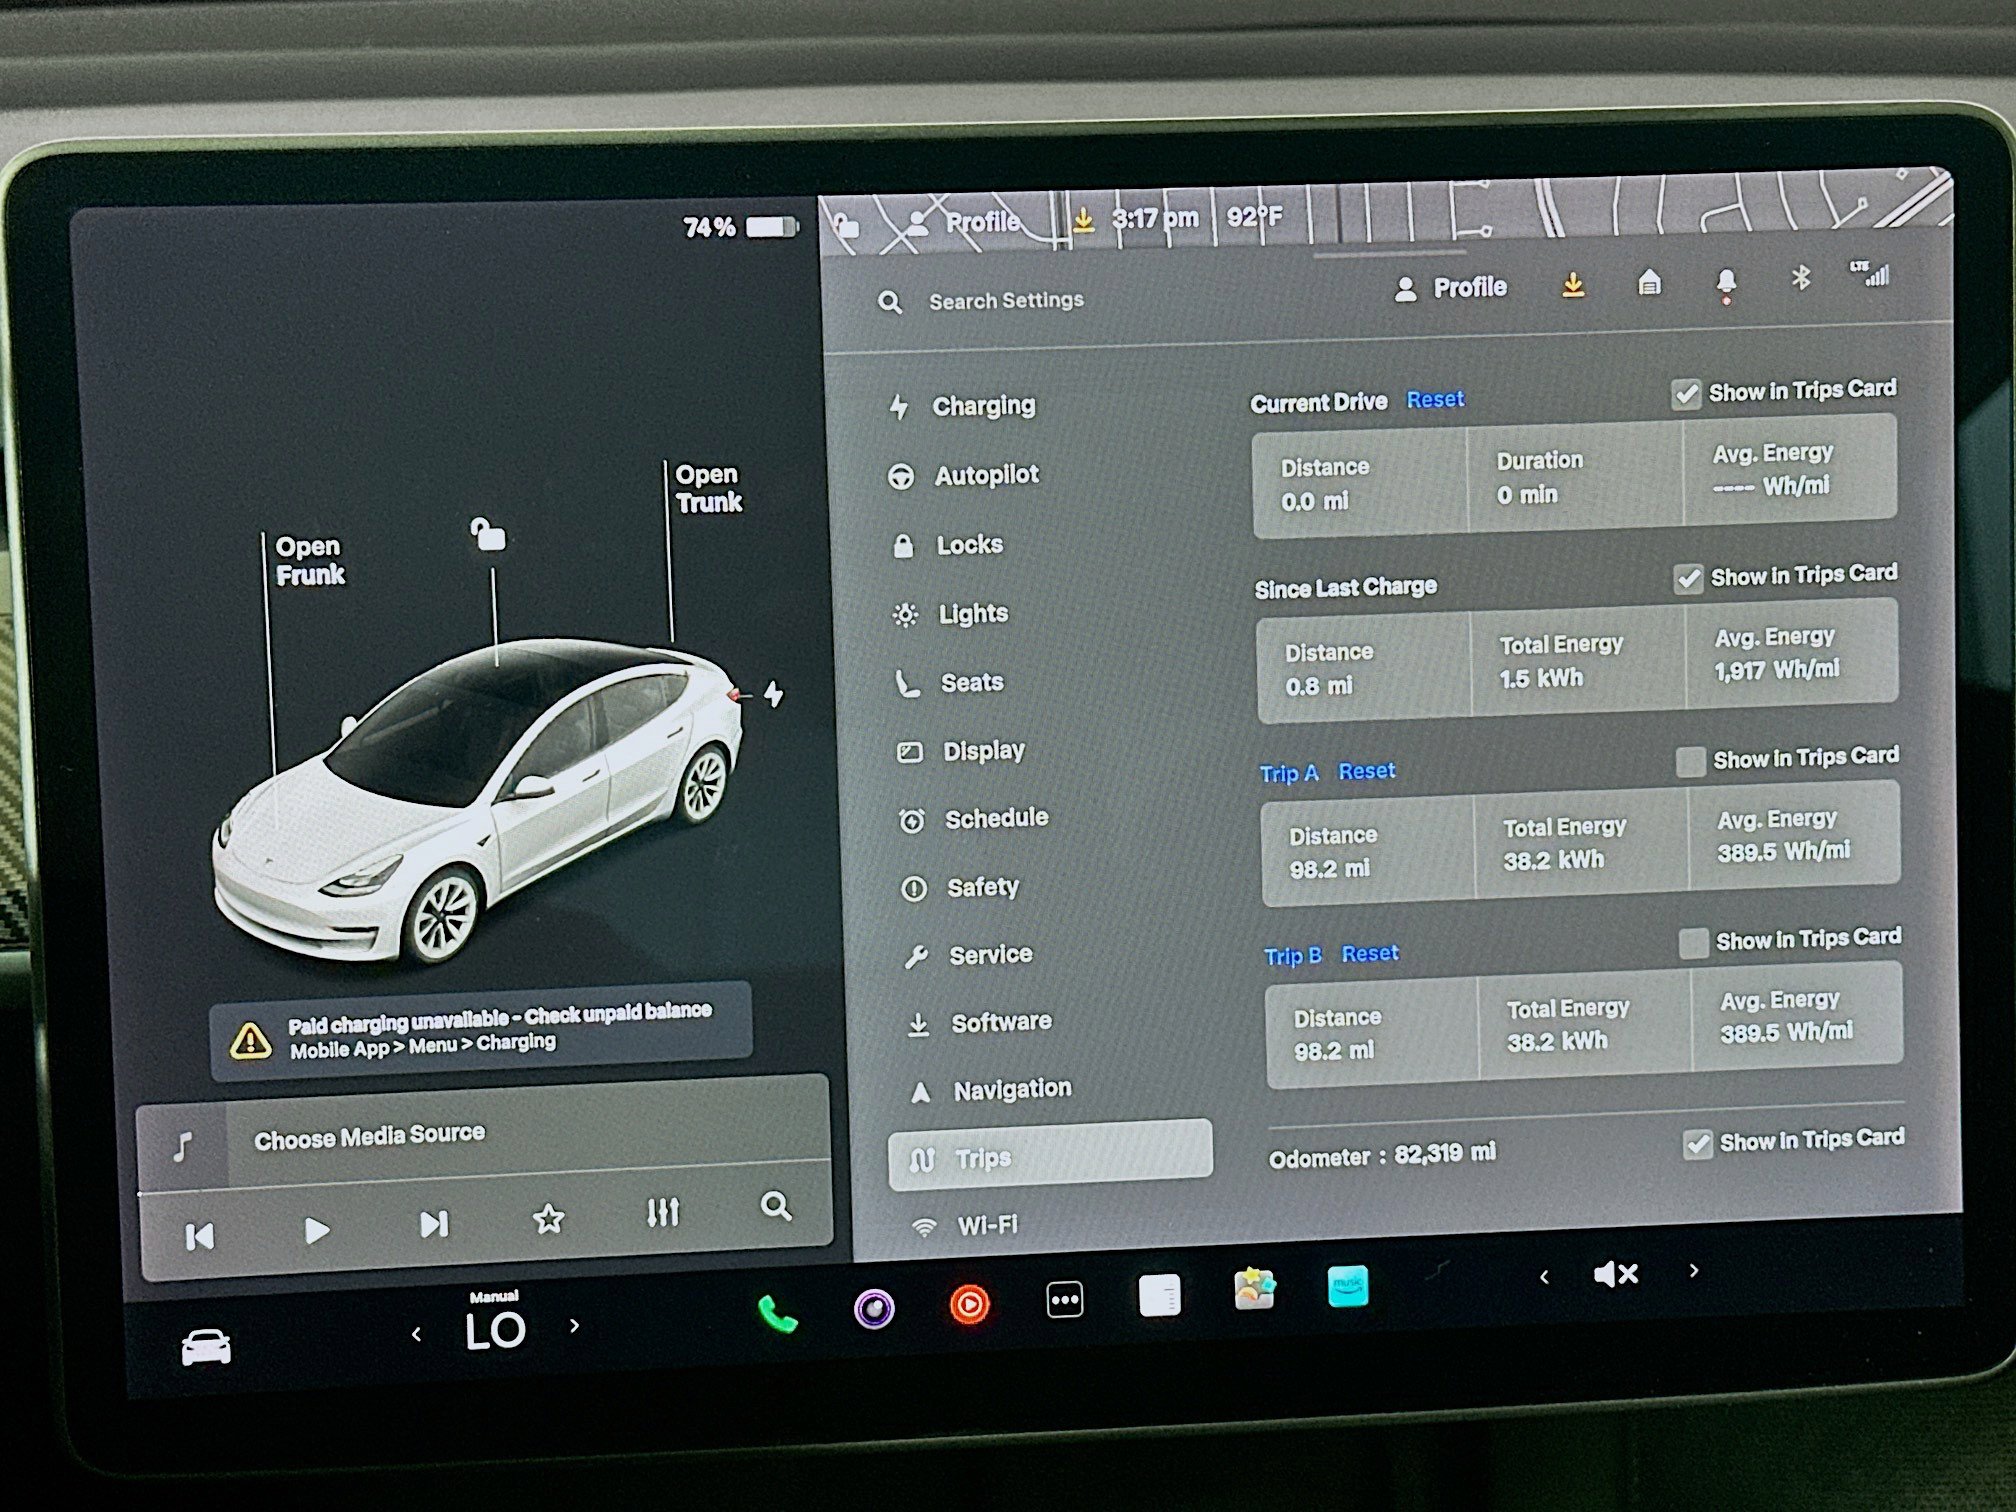Play media
Image resolution: width=2016 pixels, height=1512 pixels.
click(x=316, y=1230)
